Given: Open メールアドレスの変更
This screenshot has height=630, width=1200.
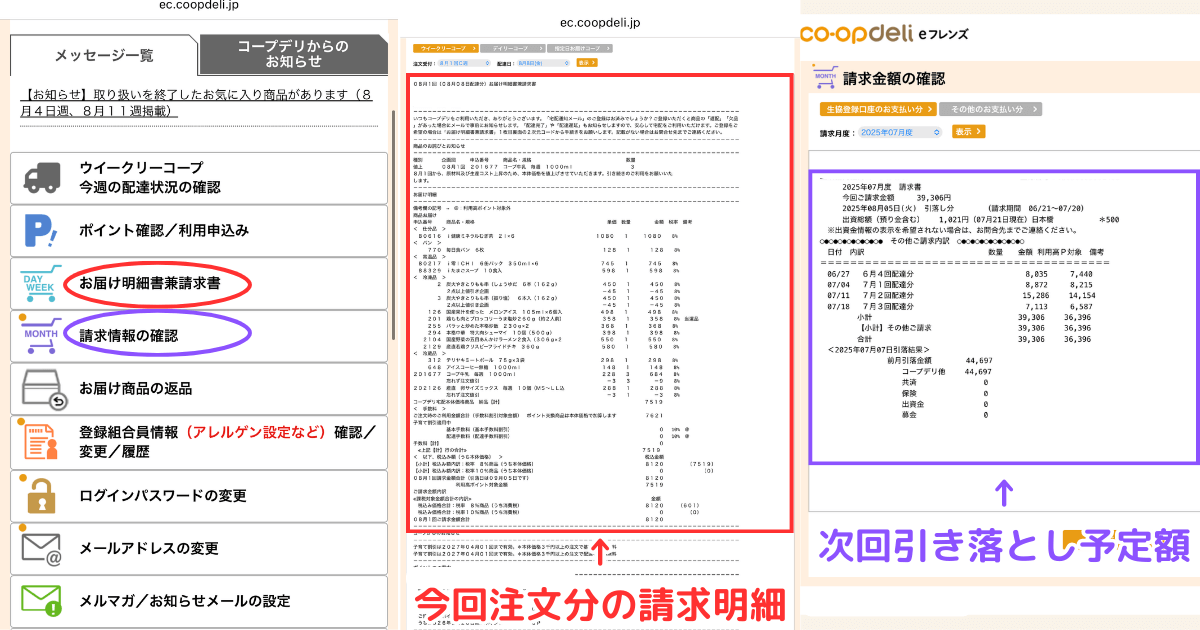Looking at the screenshot, I should (x=199, y=548).
